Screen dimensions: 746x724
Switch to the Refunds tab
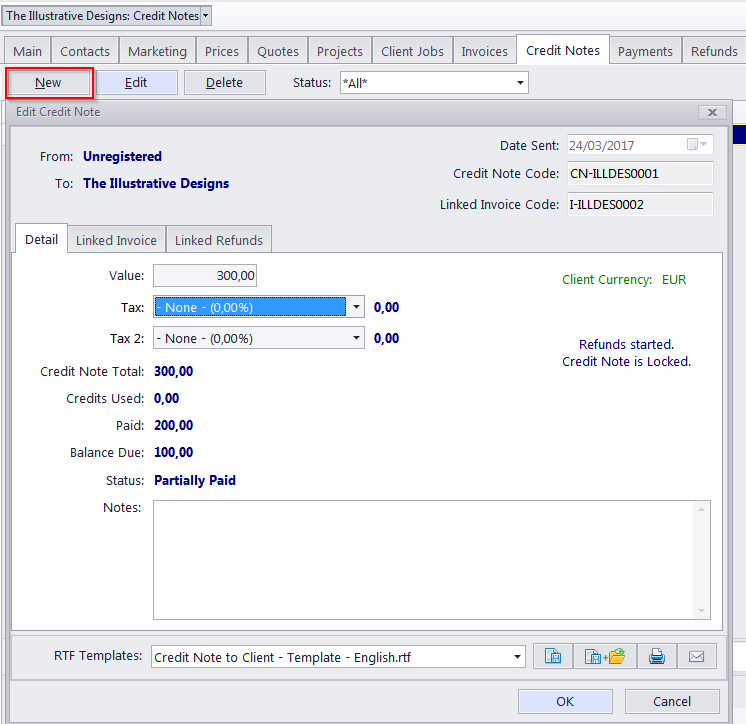pyautogui.click(x=714, y=51)
